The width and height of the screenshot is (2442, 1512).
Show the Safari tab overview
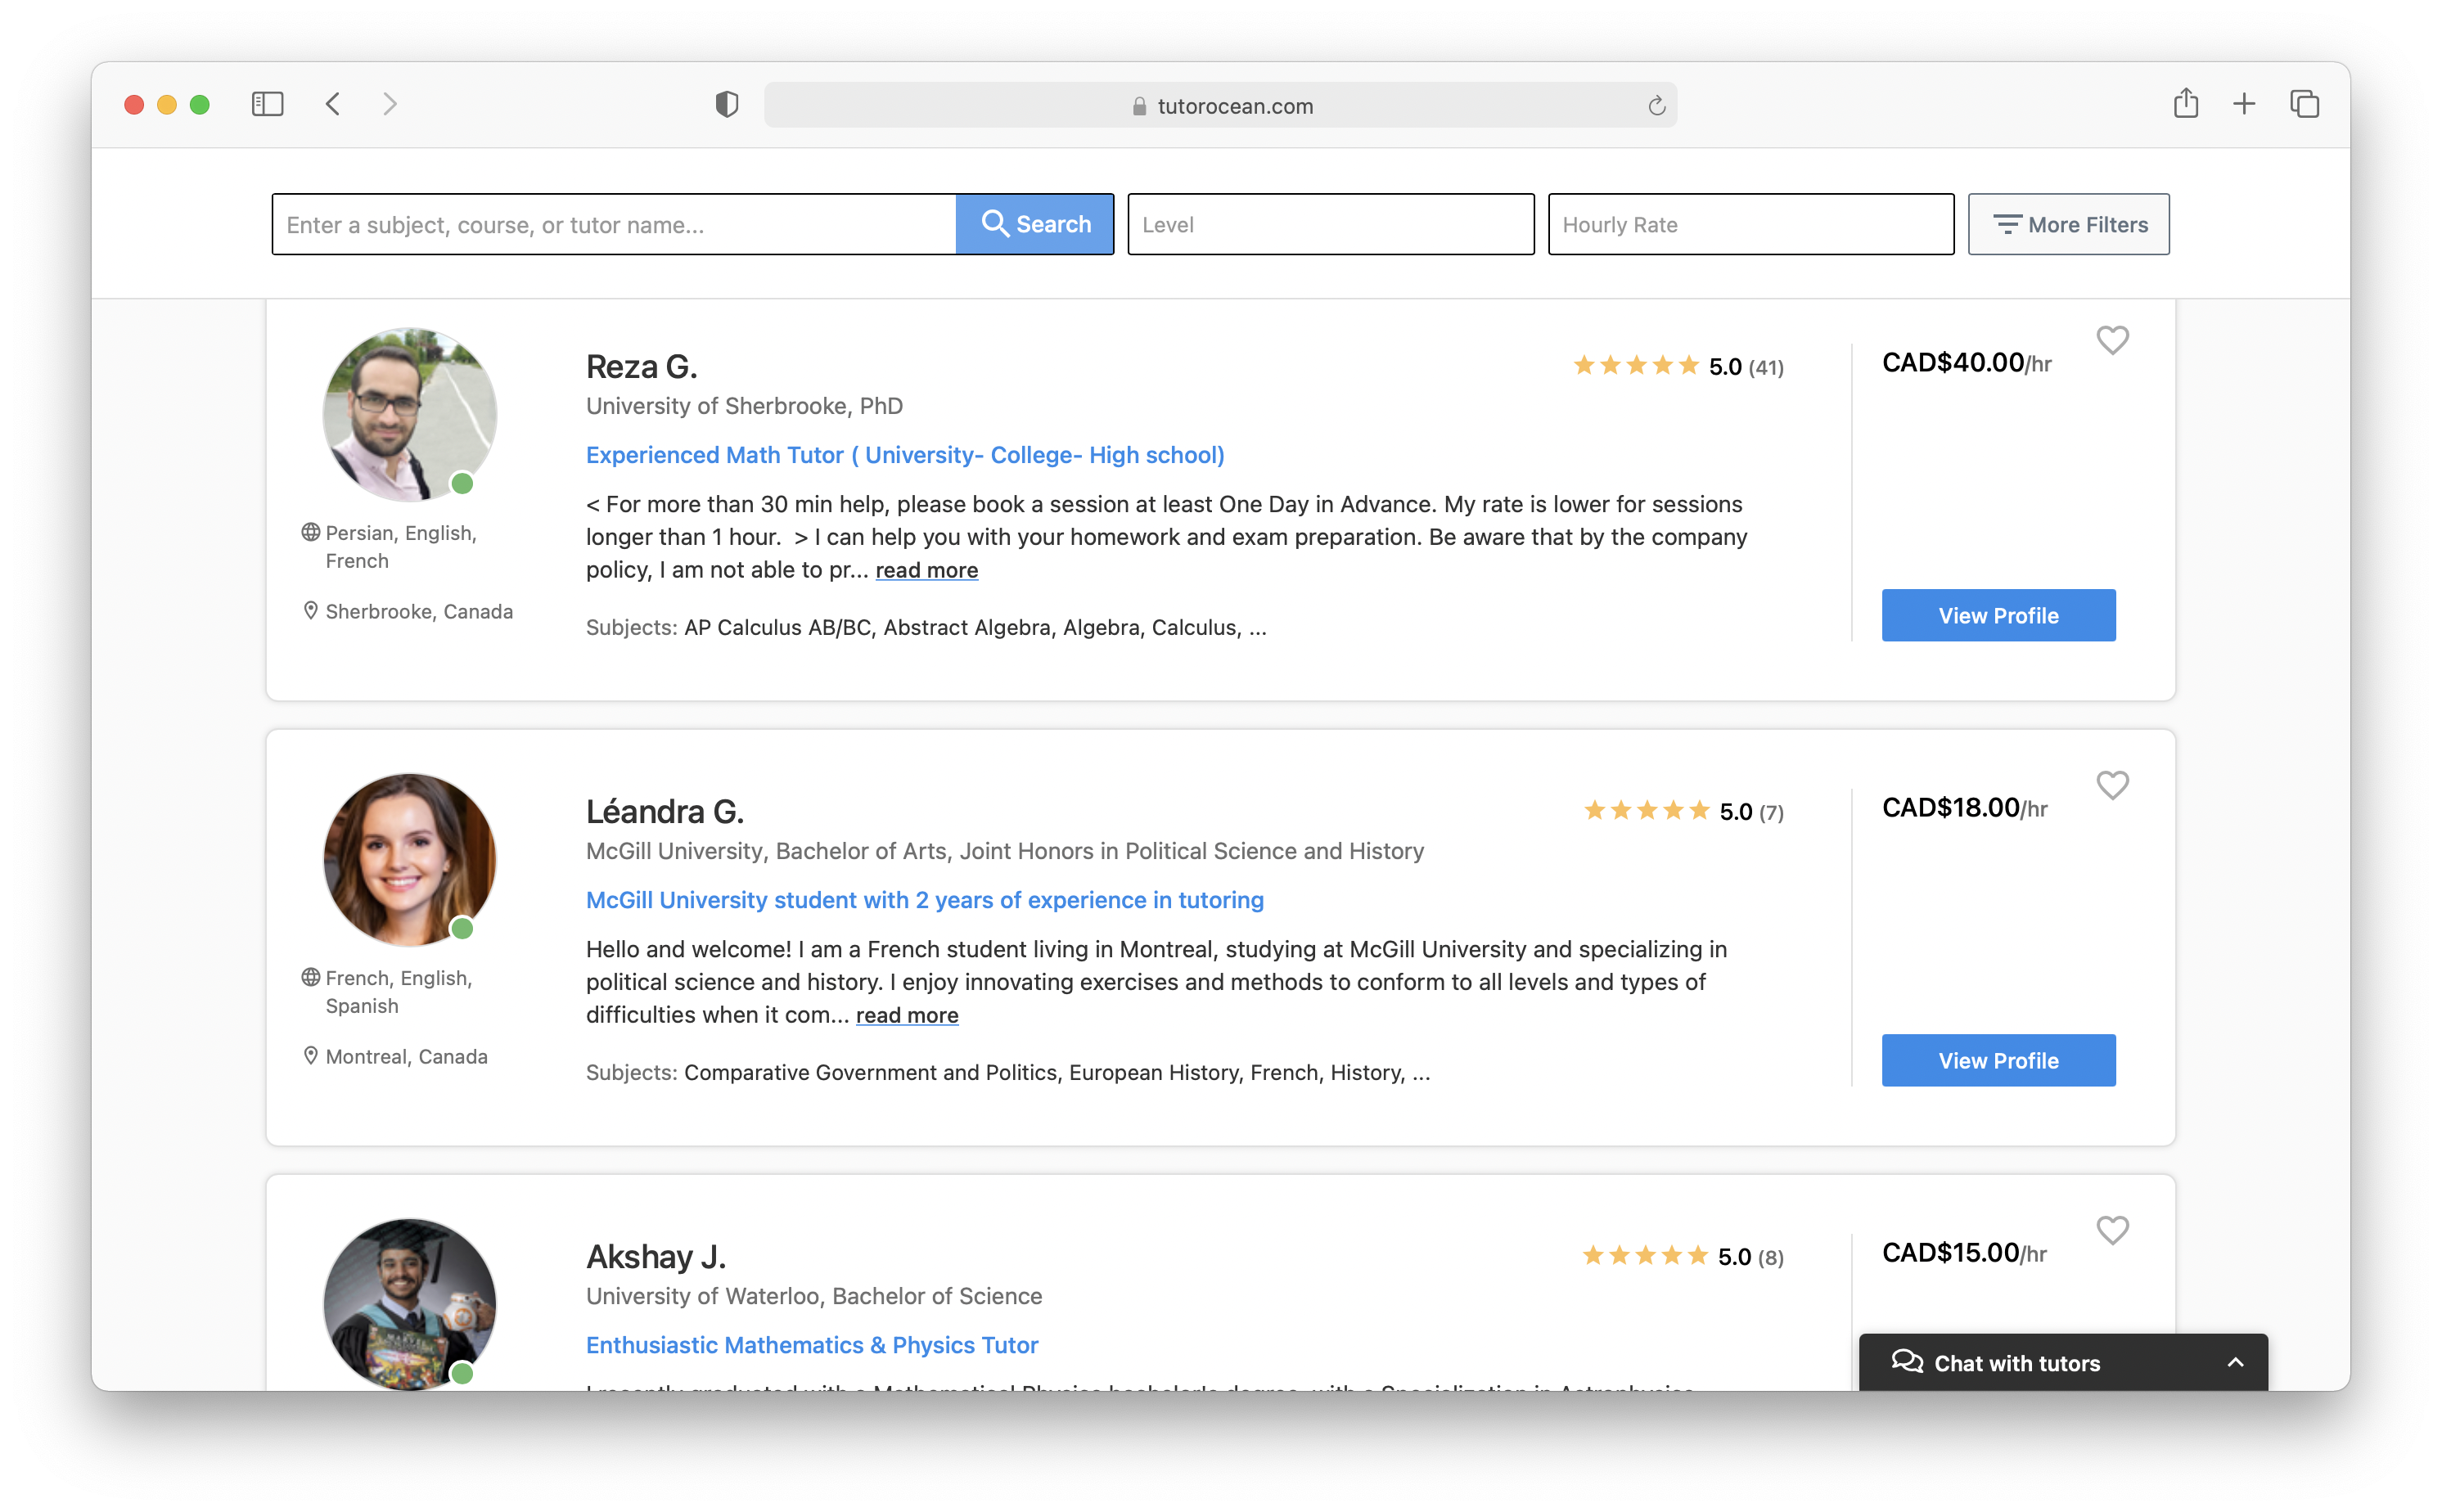[x=2304, y=104]
